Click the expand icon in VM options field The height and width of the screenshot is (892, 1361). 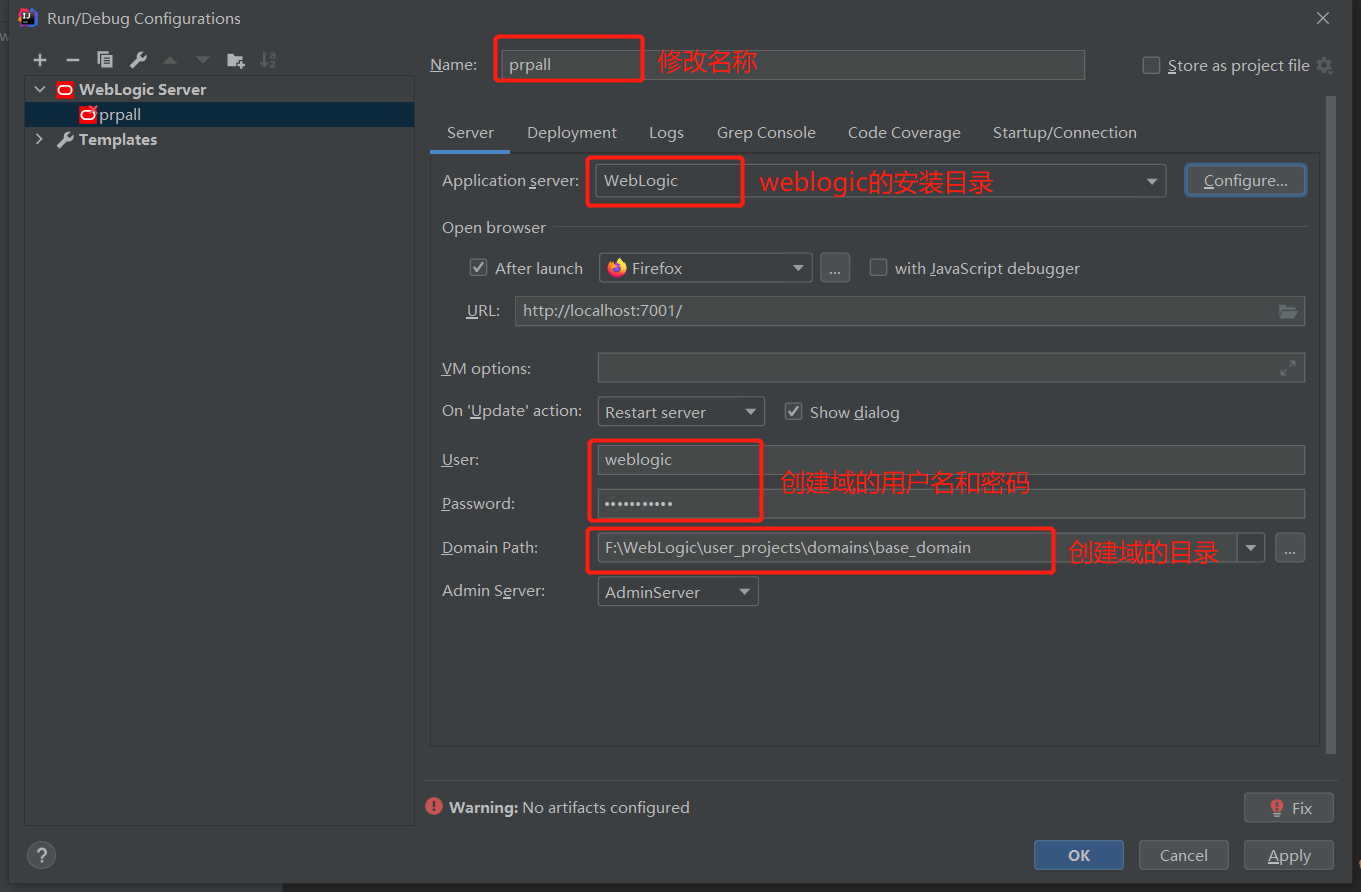1288,368
